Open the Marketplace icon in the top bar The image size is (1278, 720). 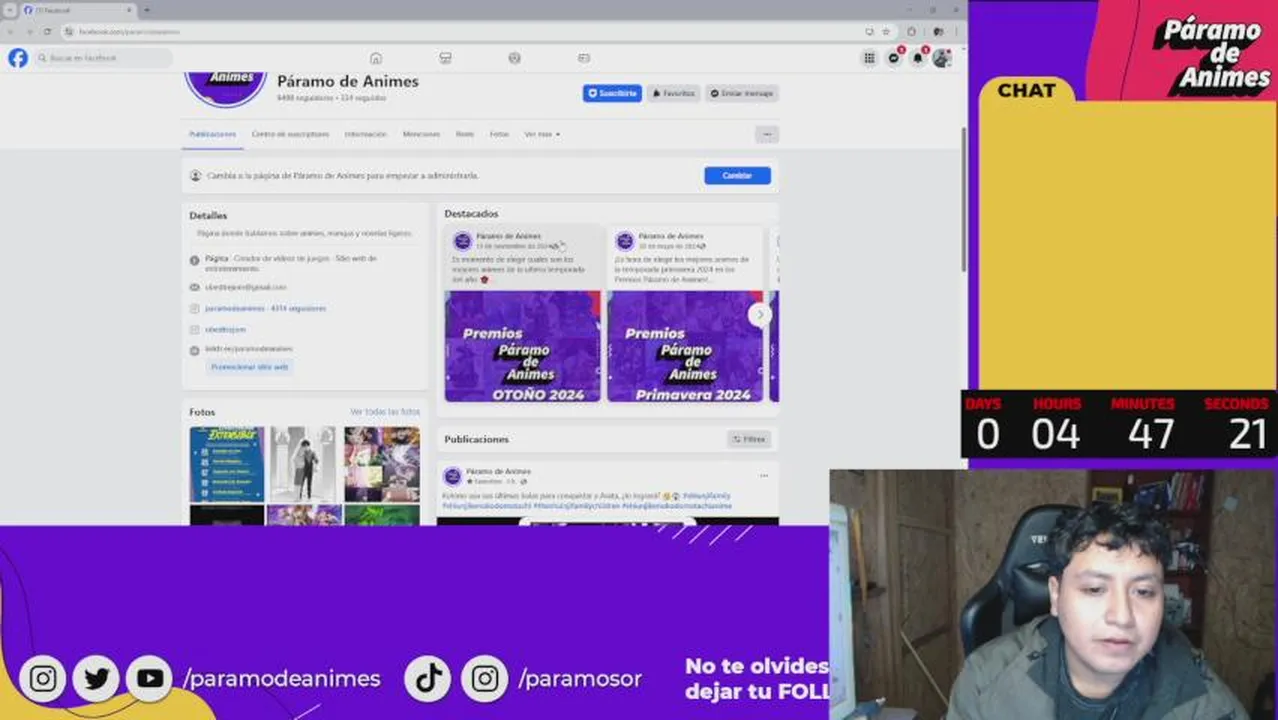(x=445, y=58)
